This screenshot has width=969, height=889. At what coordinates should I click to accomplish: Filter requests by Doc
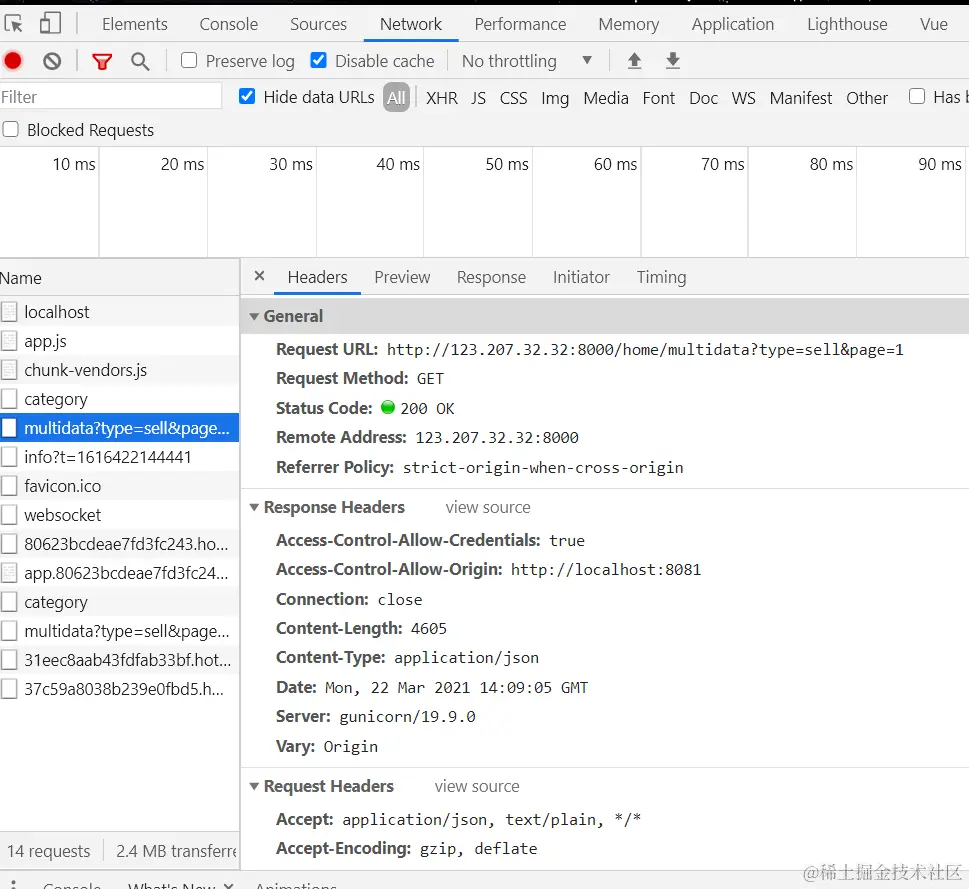(704, 98)
